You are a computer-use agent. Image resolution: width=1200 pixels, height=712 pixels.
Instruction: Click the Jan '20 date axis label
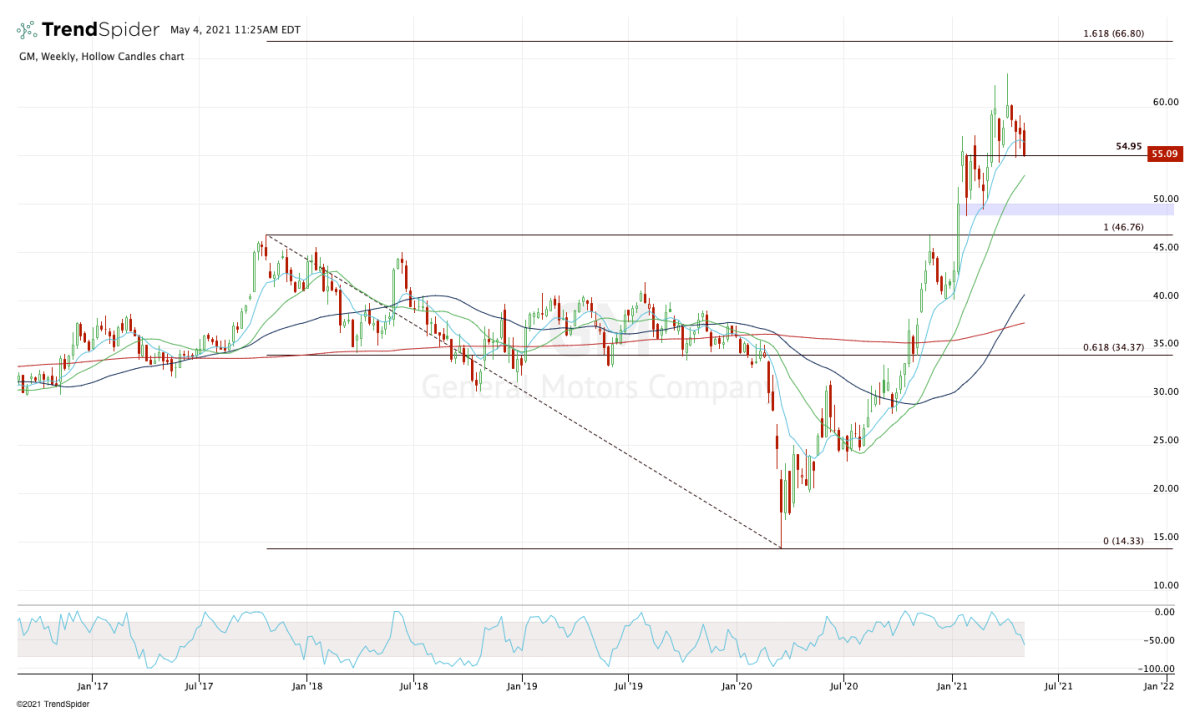737,687
